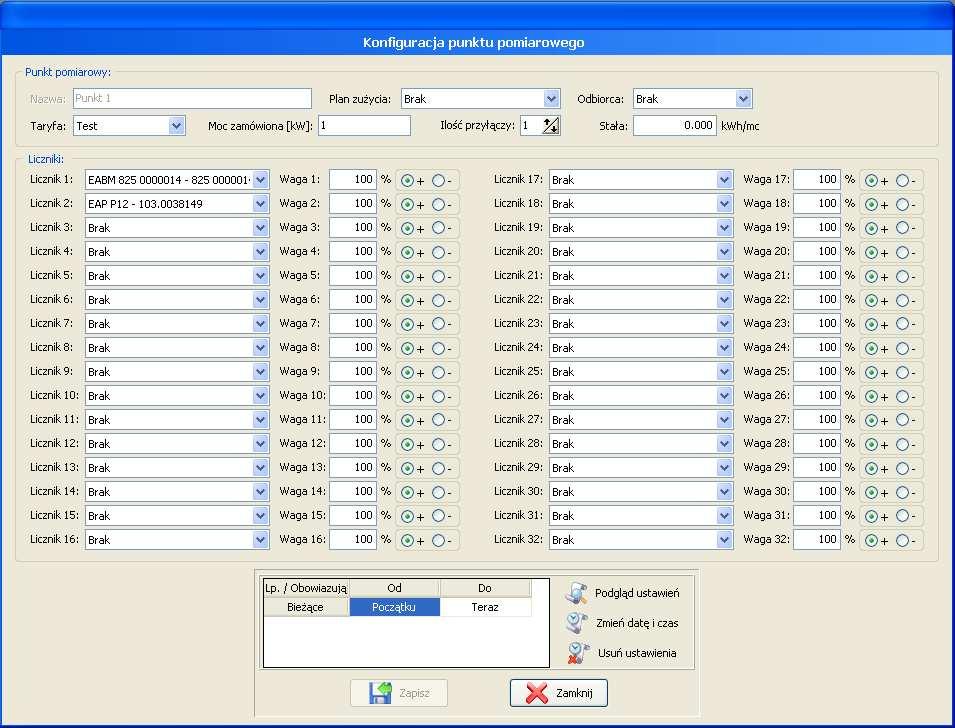Select minus radio for Waga 1
Viewport: 955px width, 728px height.
click(x=439, y=180)
